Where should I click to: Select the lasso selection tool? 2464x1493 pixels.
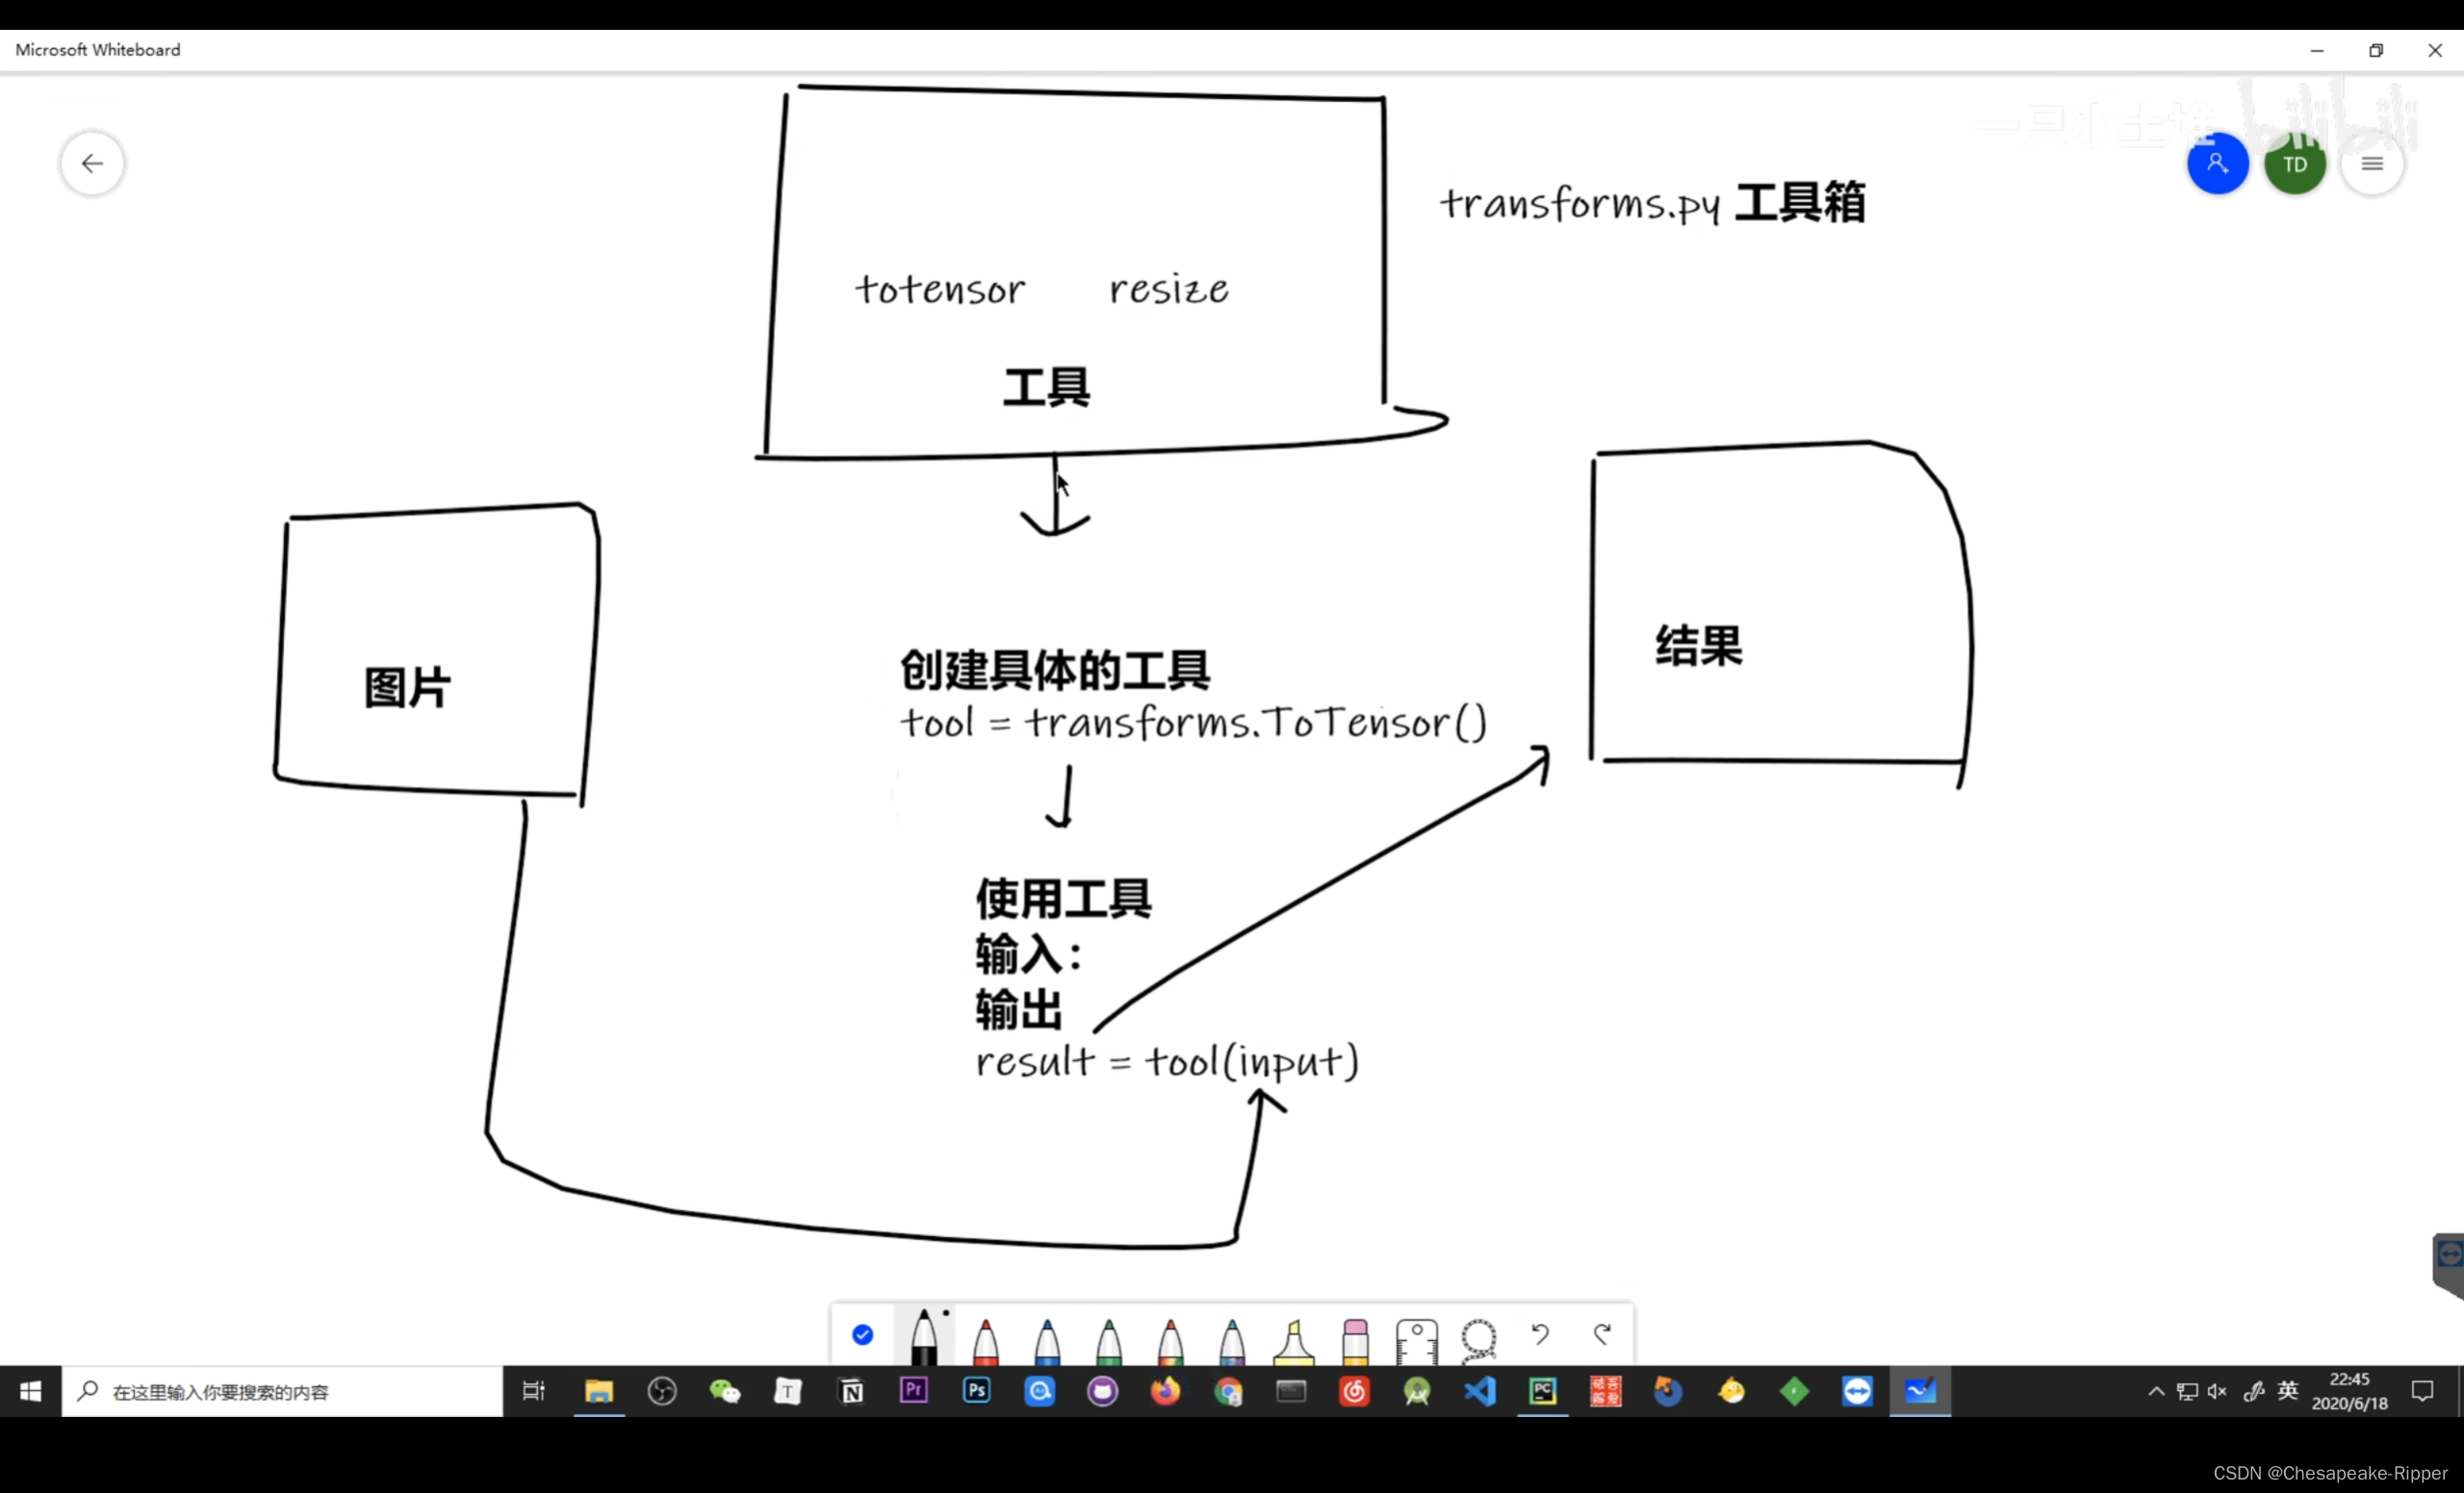[x=1479, y=1337]
